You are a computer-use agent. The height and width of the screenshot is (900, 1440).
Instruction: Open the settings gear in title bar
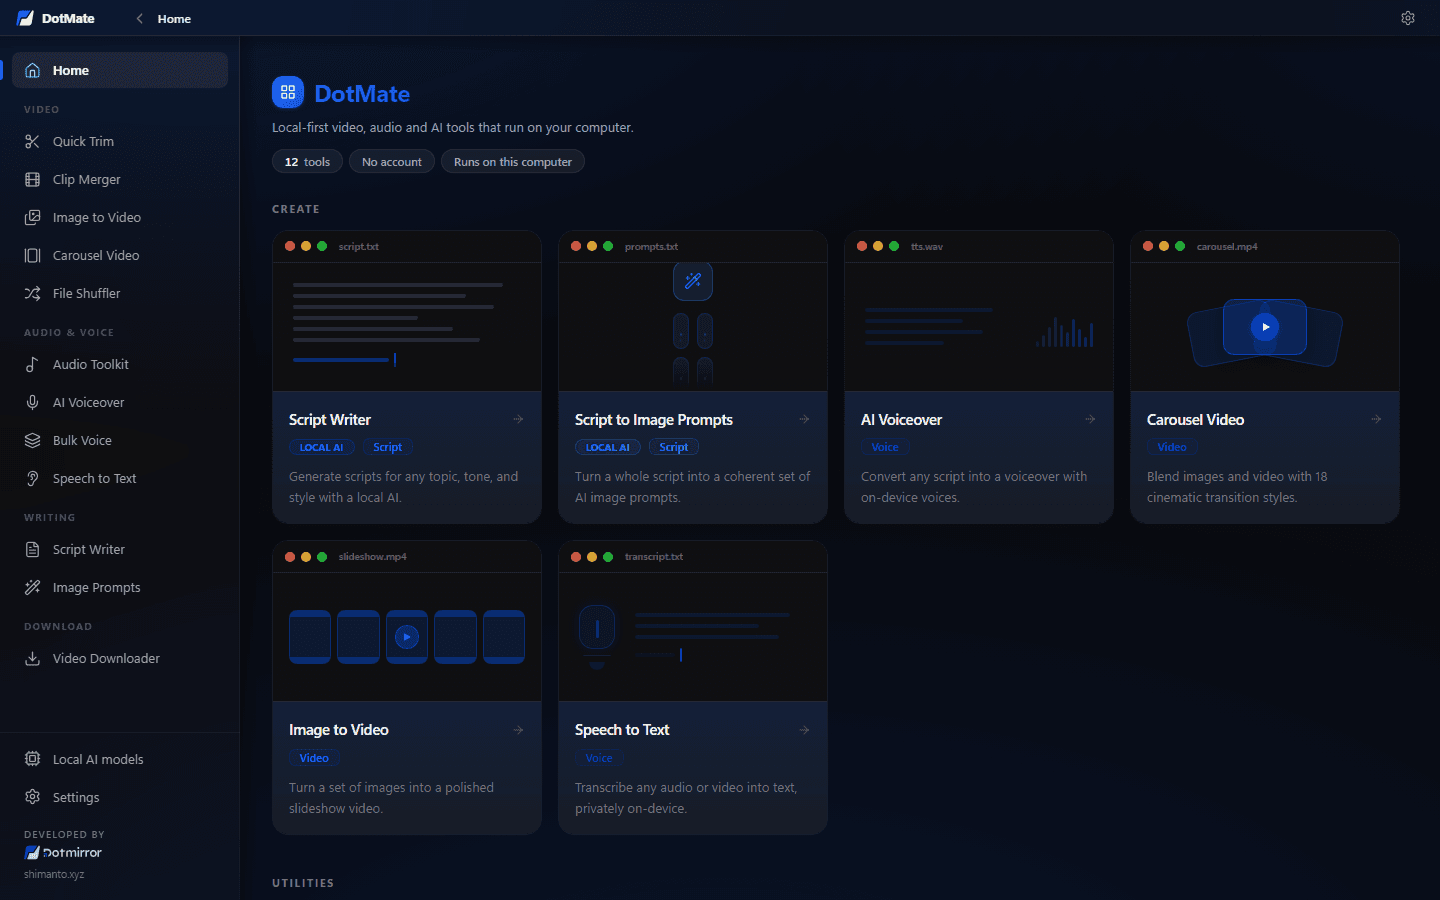[x=1408, y=18]
